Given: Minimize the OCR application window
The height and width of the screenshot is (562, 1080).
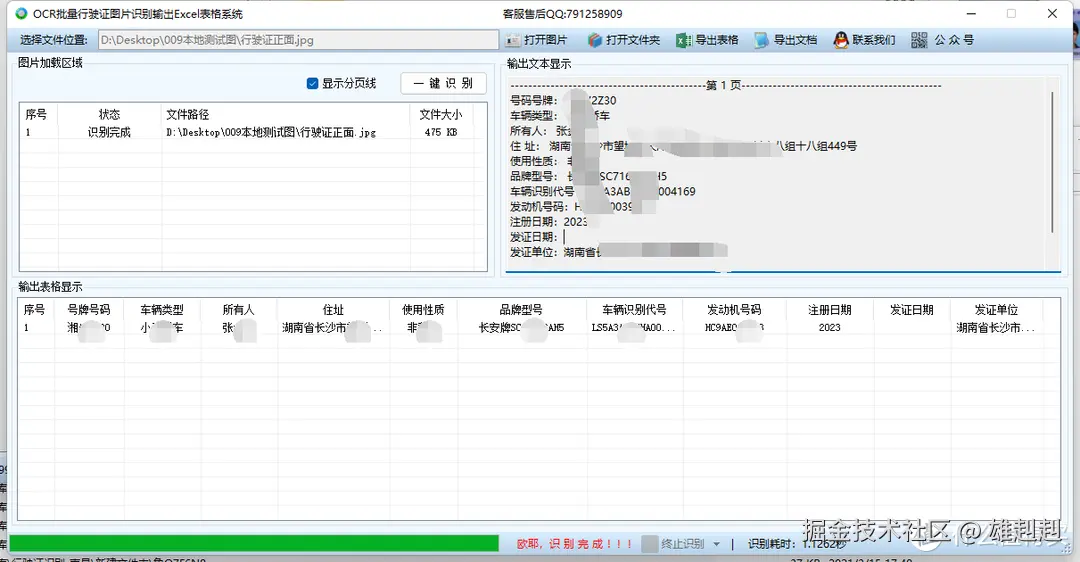Looking at the screenshot, I should (x=971, y=14).
